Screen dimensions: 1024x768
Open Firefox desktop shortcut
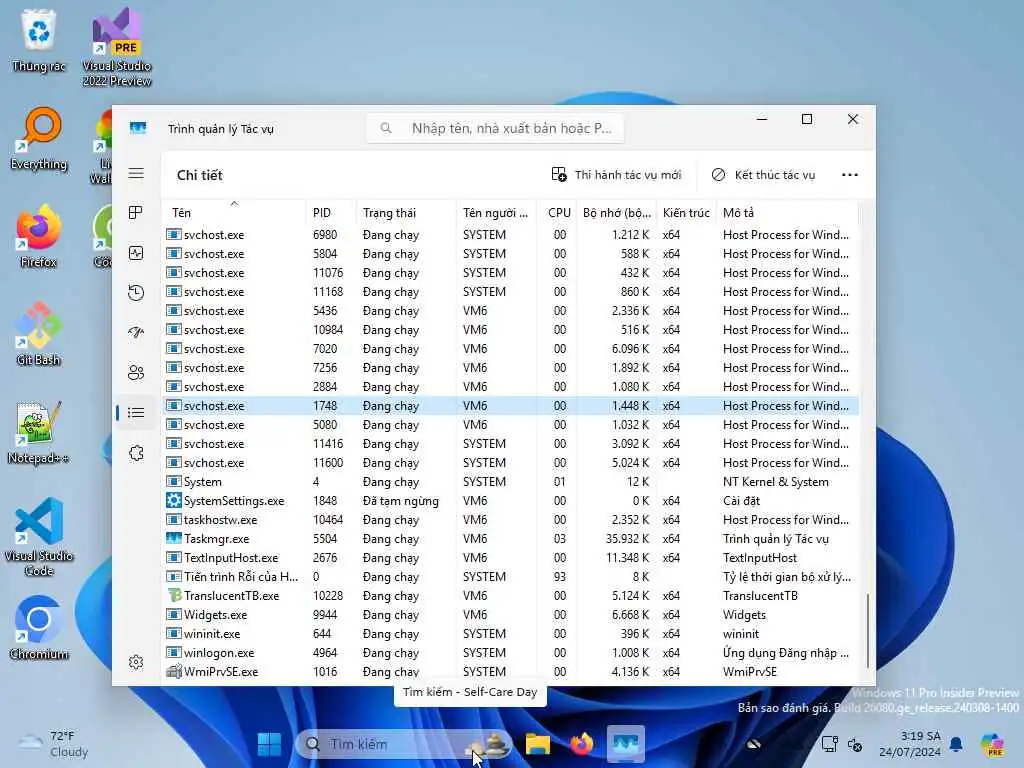coord(39,237)
